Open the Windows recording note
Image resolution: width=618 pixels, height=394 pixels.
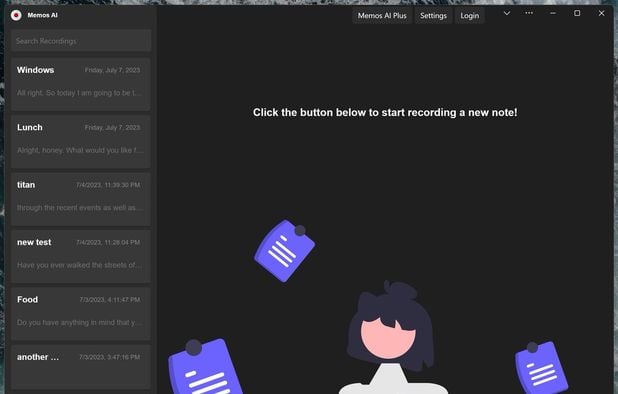click(81, 84)
